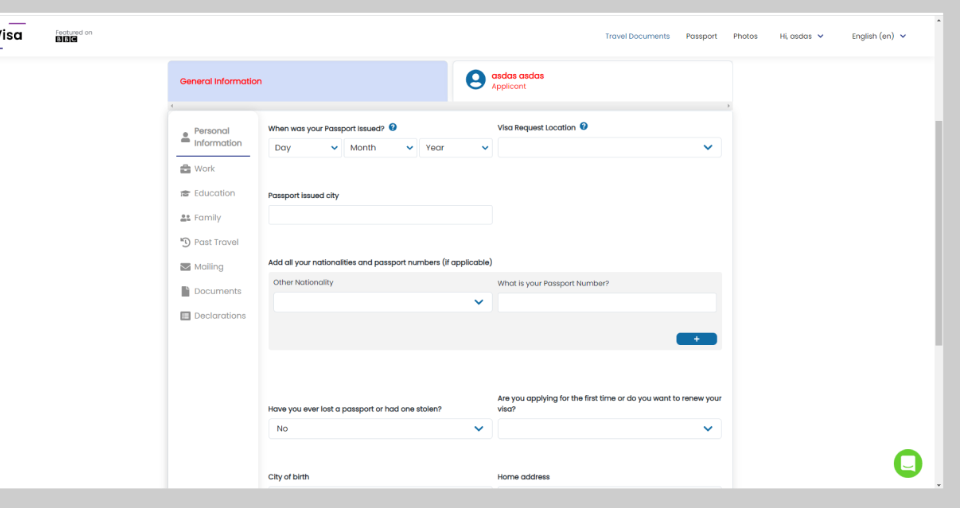Click the Declarations list icon
This screenshot has width=960, height=508.
click(186, 316)
